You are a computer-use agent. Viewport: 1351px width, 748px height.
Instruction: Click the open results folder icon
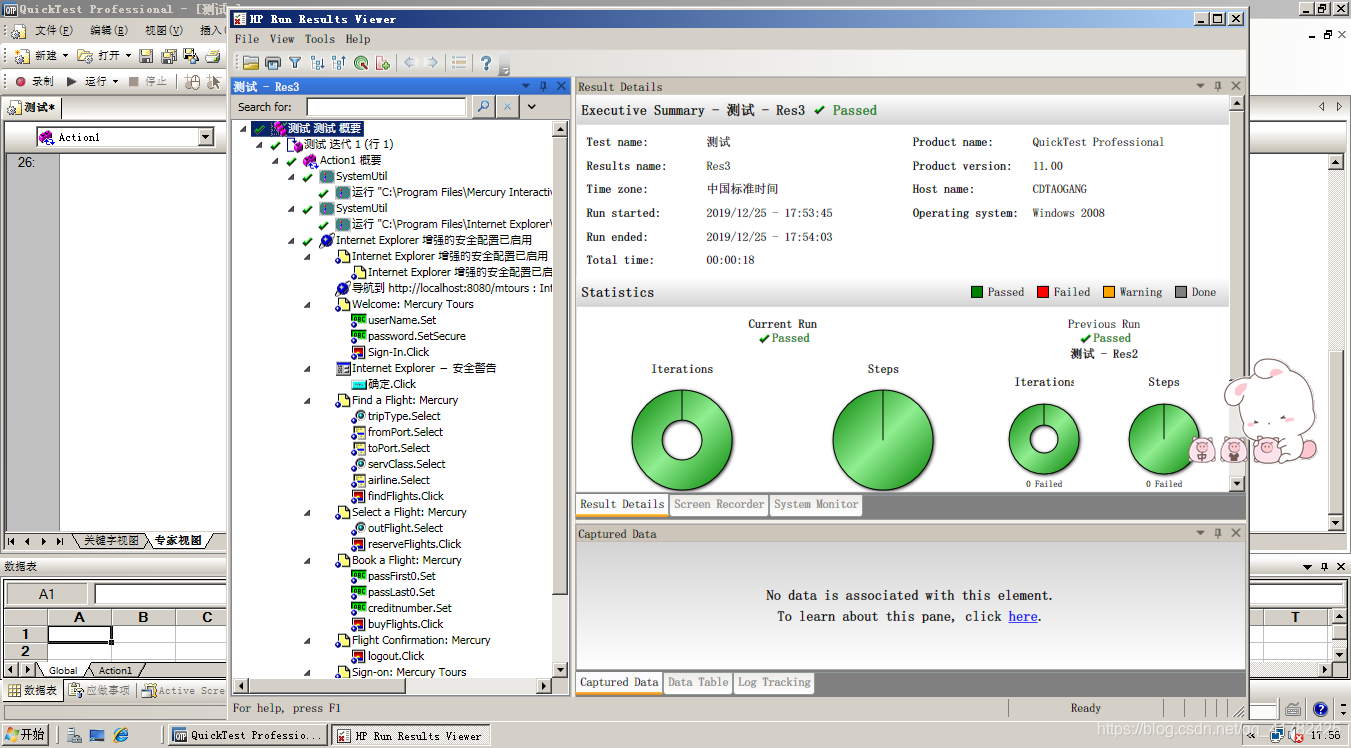[x=251, y=63]
